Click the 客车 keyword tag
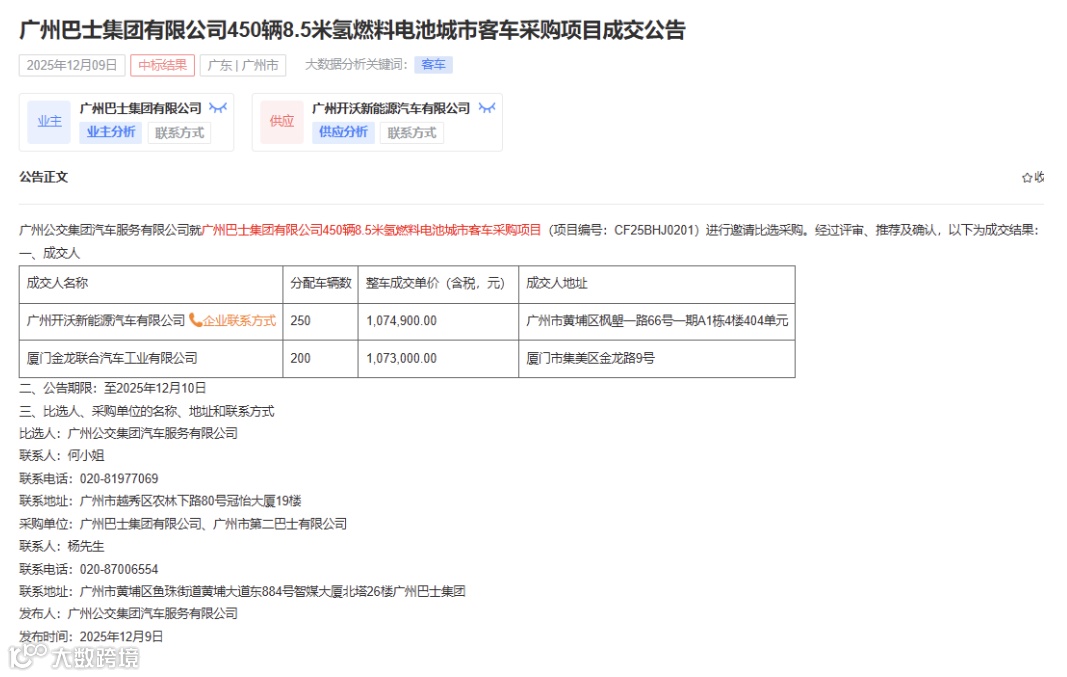The height and width of the screenshot is (677, 1067). tap(433, 65)
